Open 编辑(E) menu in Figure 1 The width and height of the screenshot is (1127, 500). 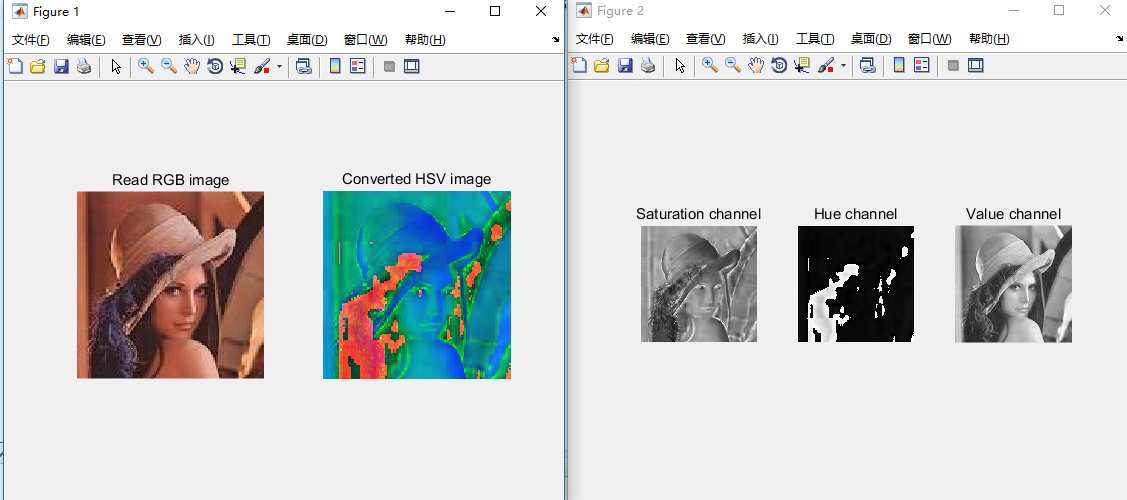(86, 40)
